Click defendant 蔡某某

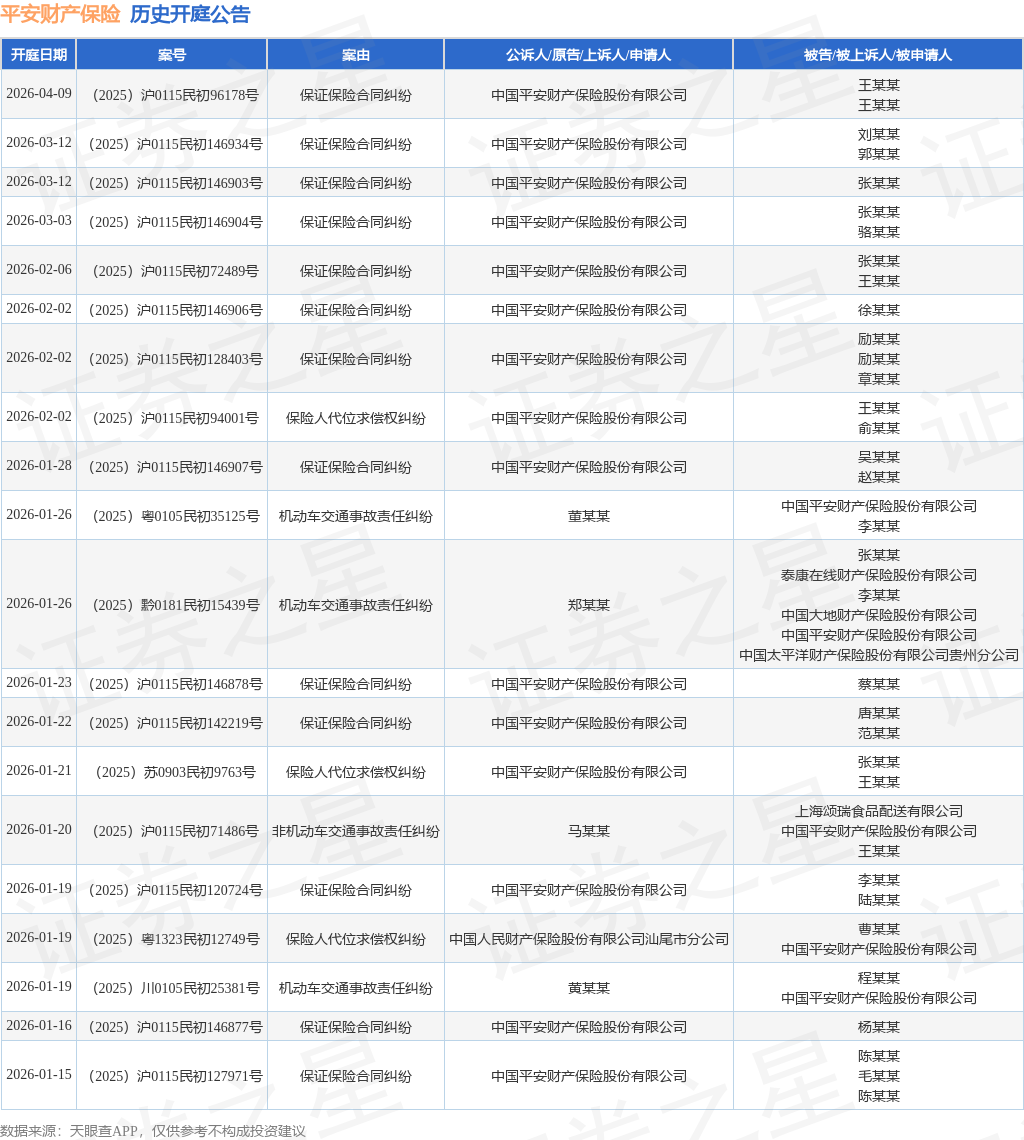pos(879,684)
